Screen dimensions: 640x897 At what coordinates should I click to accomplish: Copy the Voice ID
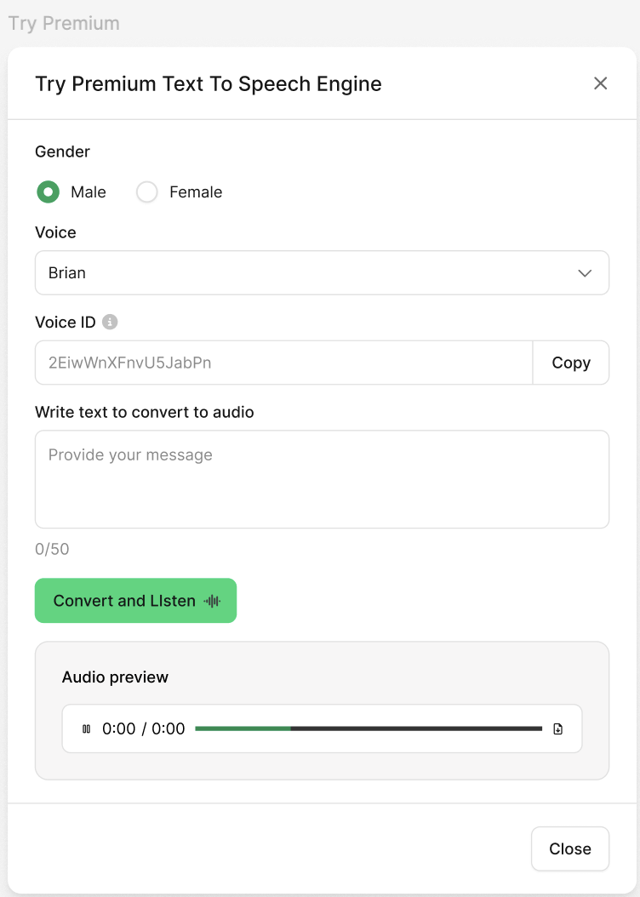coord(571,363)
